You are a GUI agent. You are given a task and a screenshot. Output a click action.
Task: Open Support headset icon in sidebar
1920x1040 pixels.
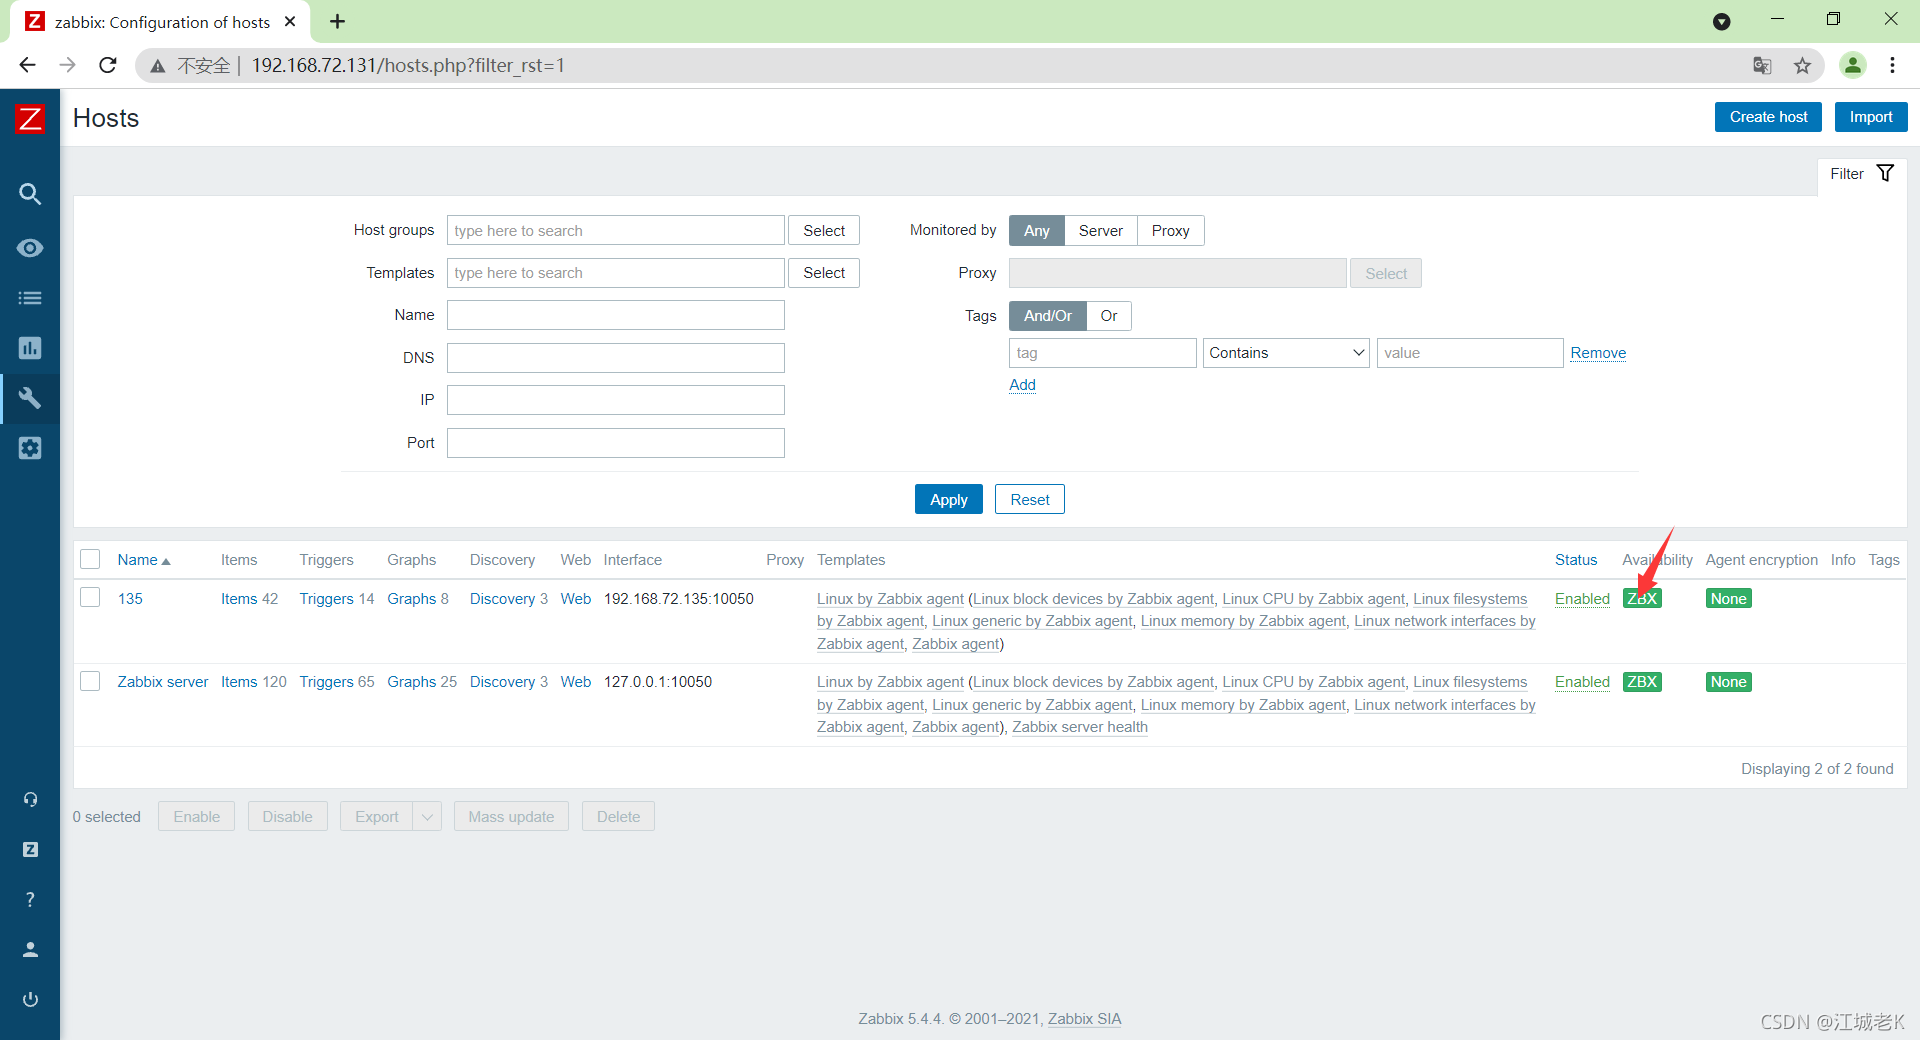(30, 799)
